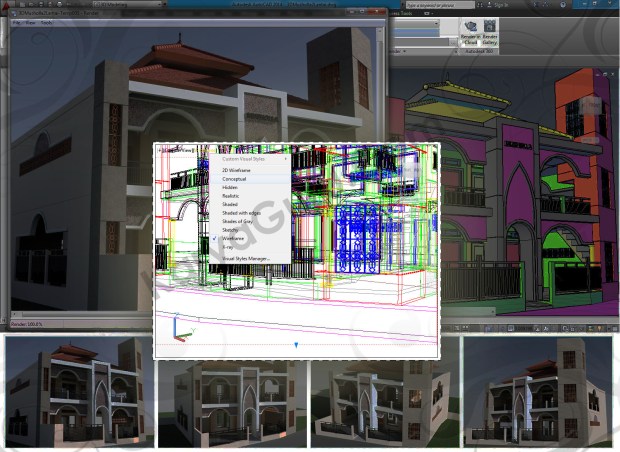
Task: Click the Sign In link
Action: click(501, 5)
